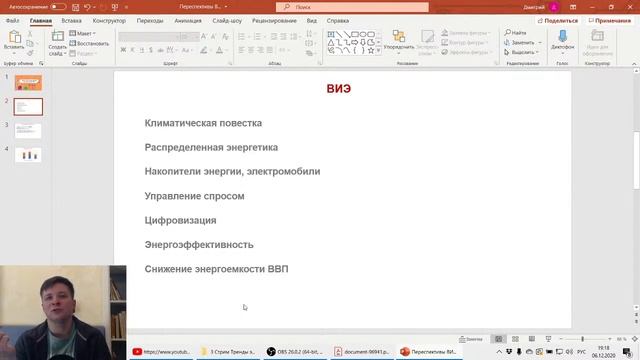Click the Восстановить button
The height and width of the screenshot is (360, 640).
coord(89,43)
